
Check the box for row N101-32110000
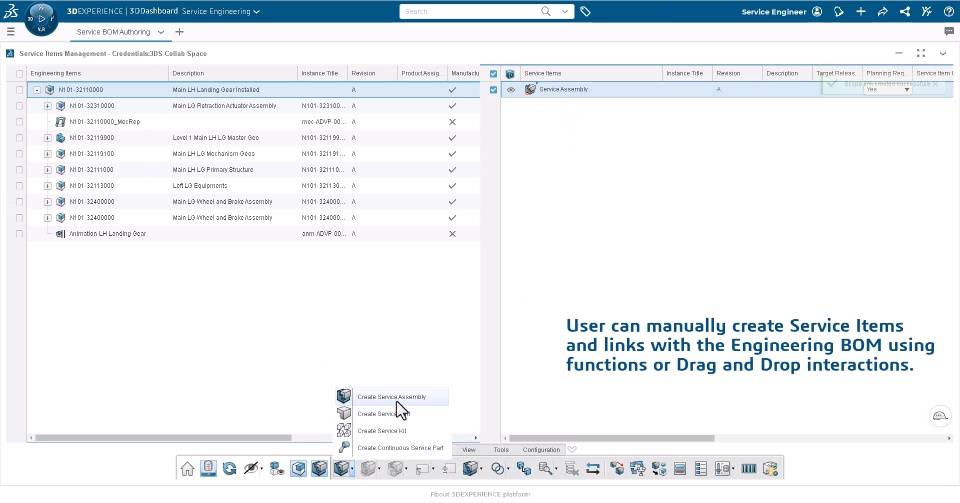click(x=20, y=90)
